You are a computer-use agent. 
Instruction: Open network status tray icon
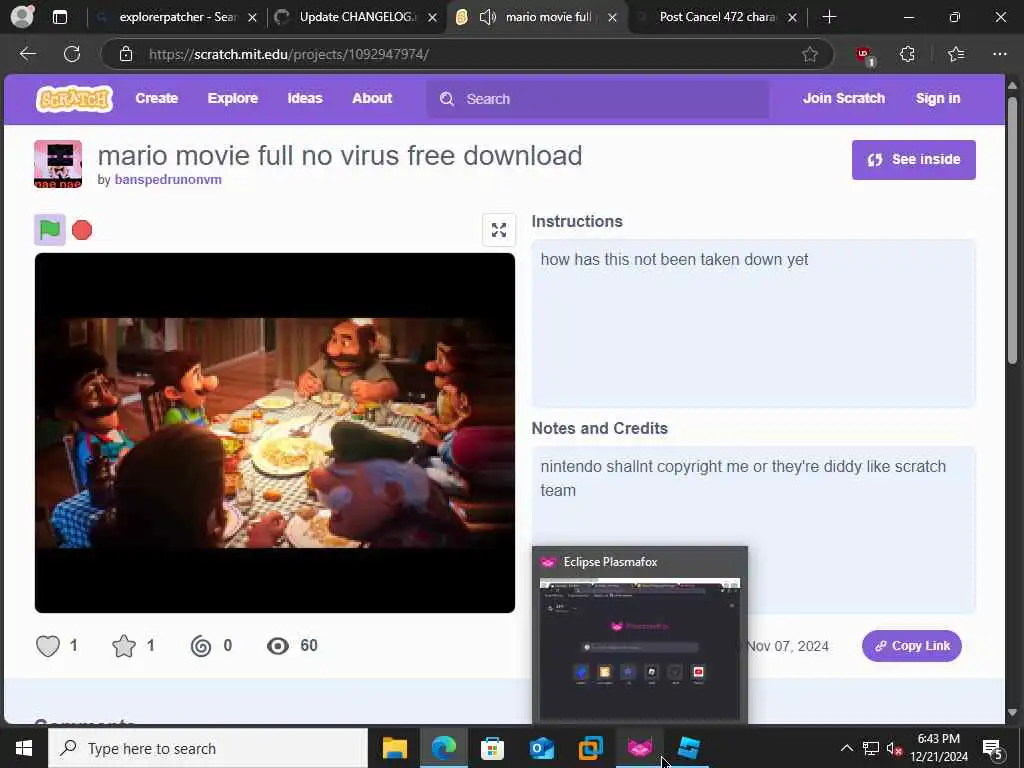tap(871, 748)
